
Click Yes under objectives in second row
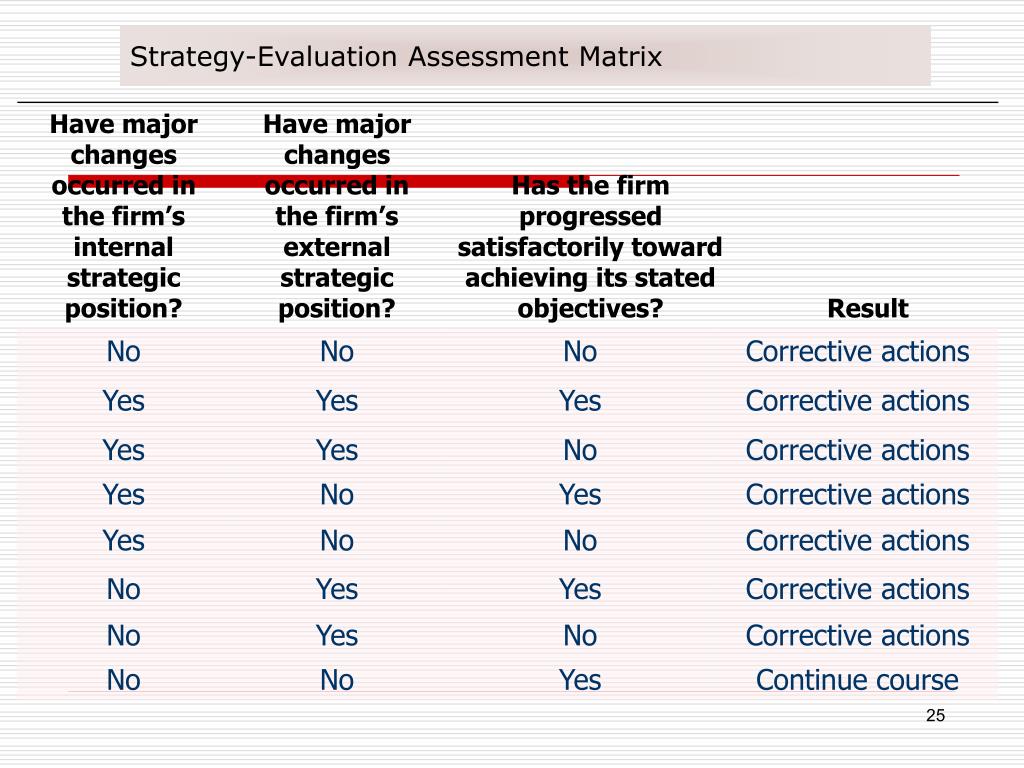click(580, 400)
